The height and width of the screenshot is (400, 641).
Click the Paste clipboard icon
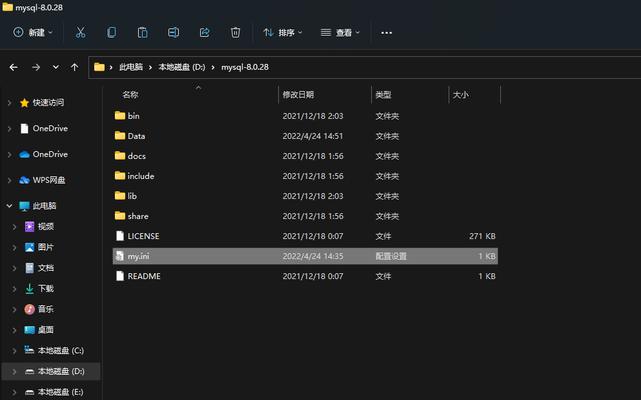(x=142, y=32)
